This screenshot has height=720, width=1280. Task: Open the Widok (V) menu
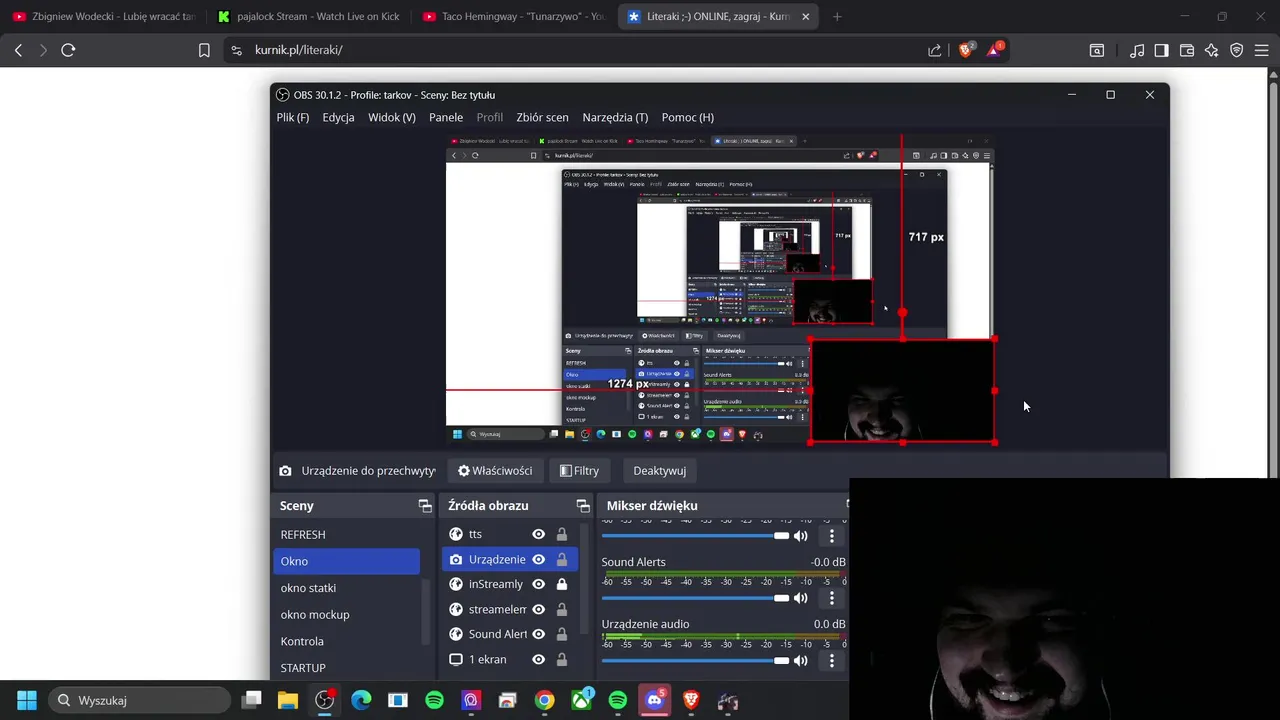click(392, 117)
